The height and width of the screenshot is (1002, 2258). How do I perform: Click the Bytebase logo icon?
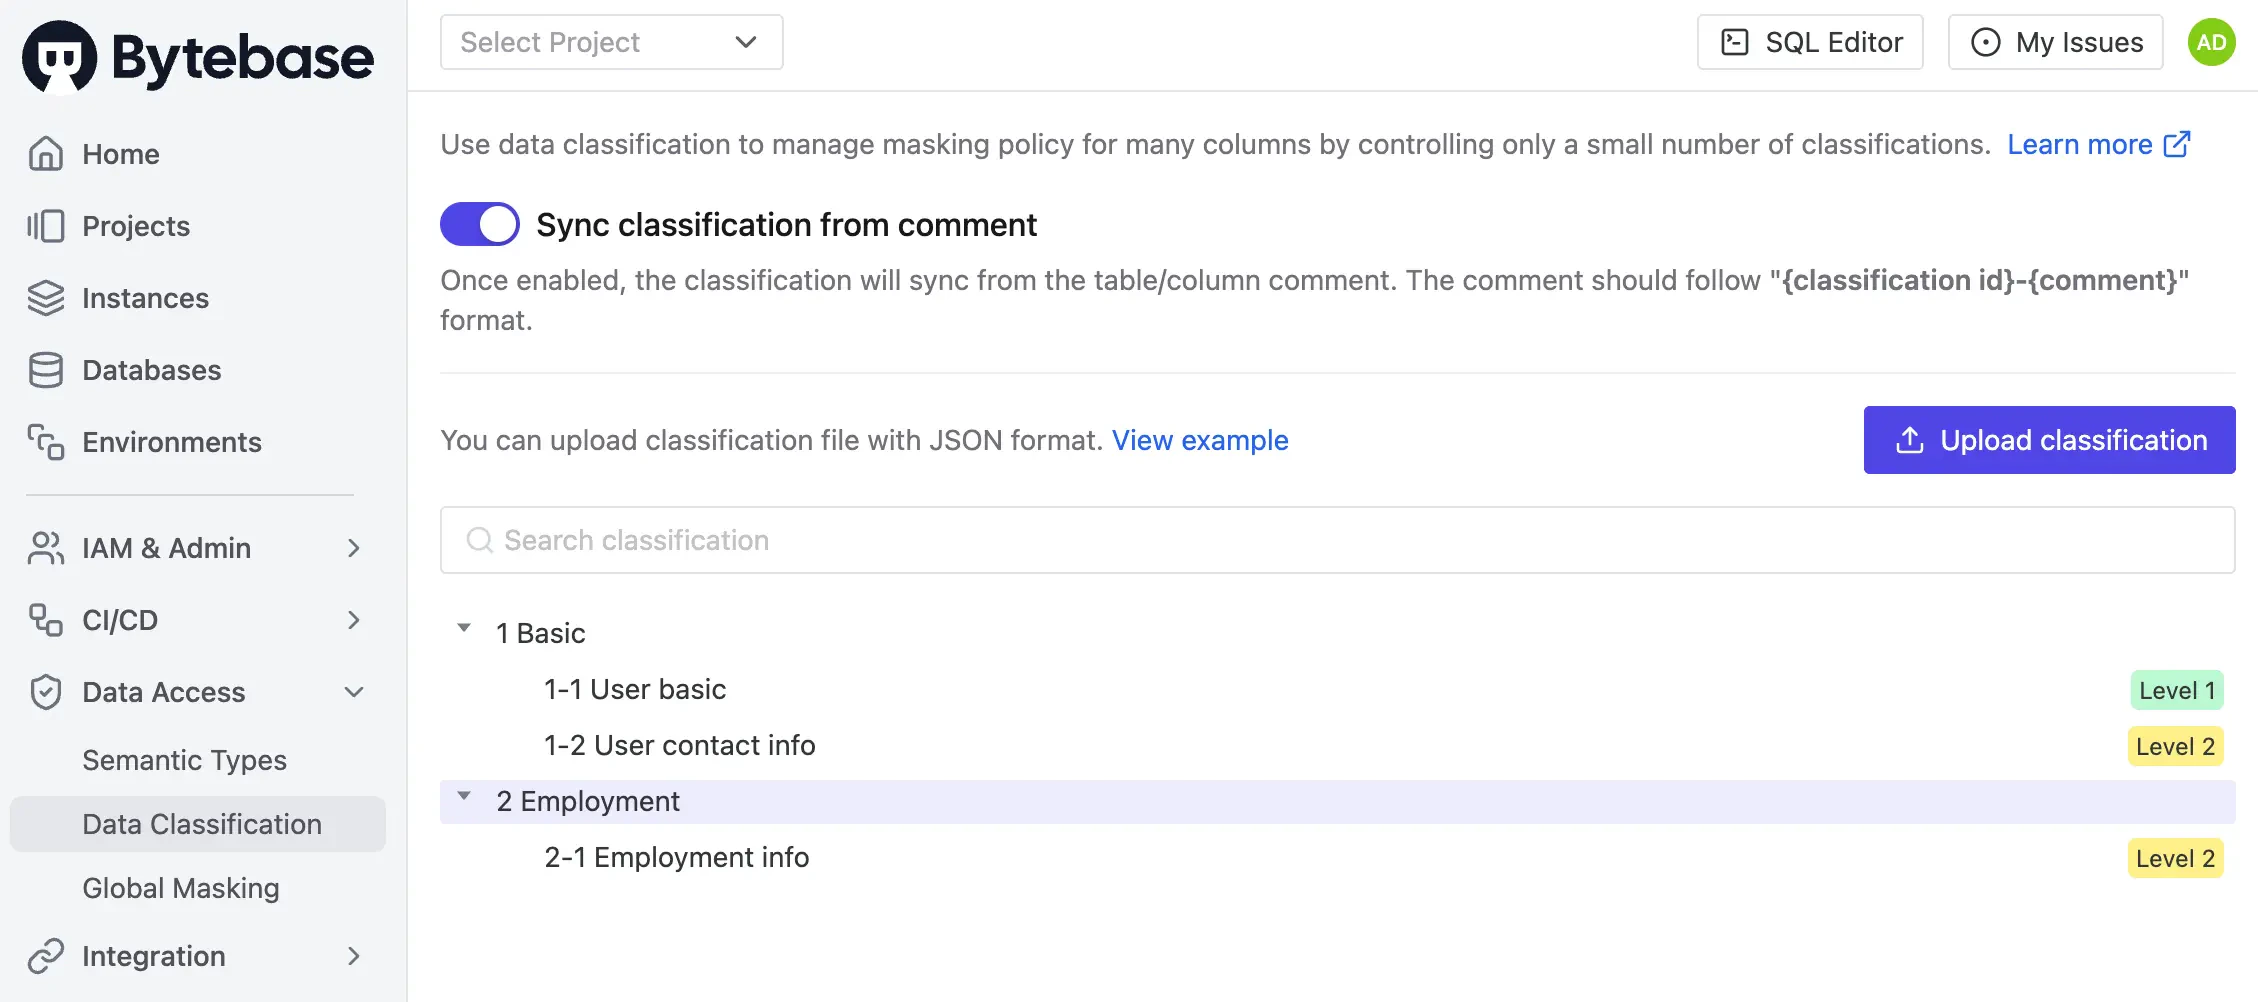(x=60, y=57)
